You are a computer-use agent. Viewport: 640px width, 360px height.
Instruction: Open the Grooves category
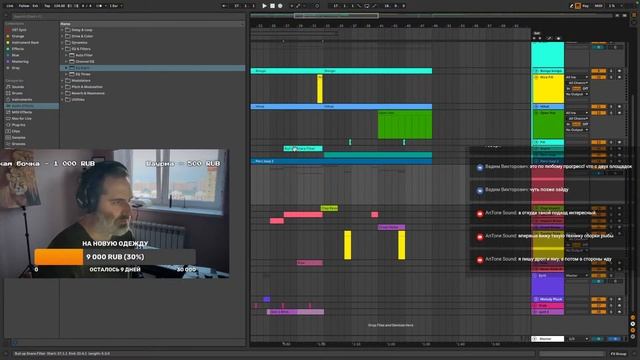point(18,144)
